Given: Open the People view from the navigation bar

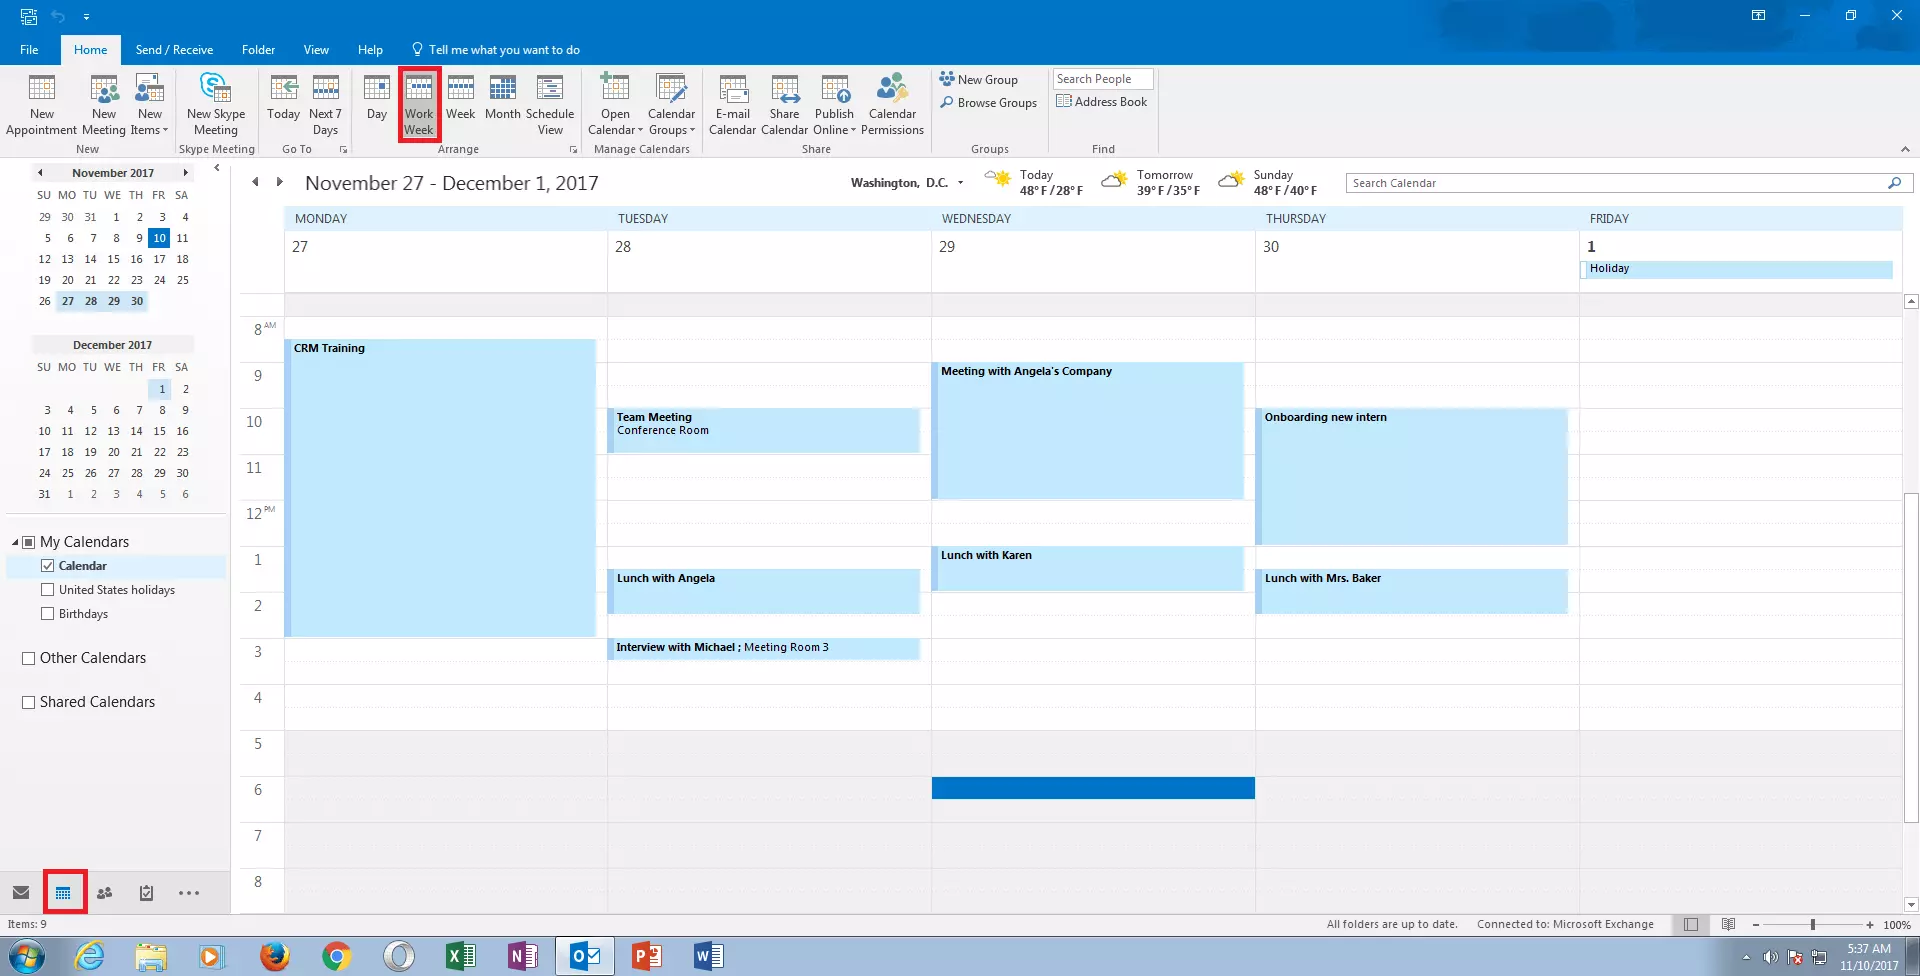Looking at the screenshot, I should click(x=105, y=891).
